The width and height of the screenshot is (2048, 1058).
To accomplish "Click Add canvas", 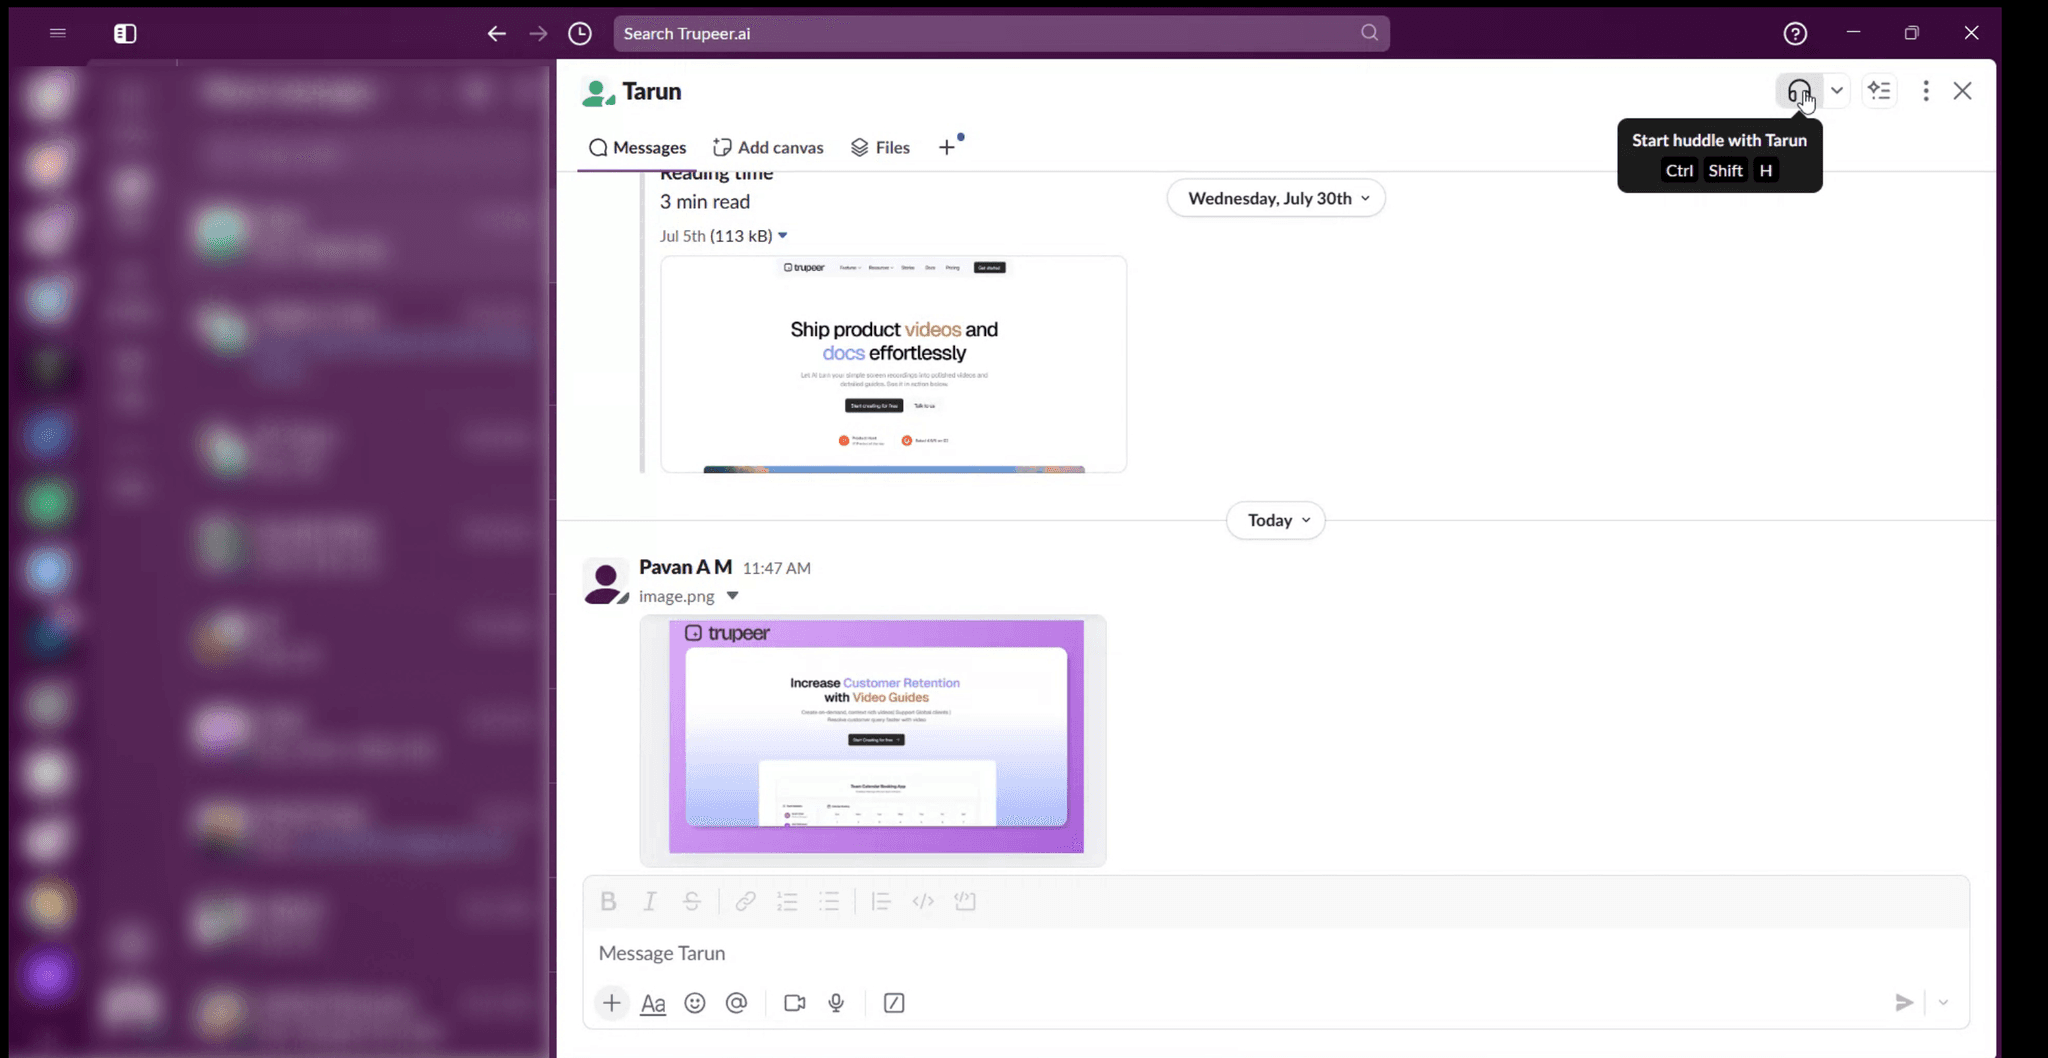I will coord(768,147).
